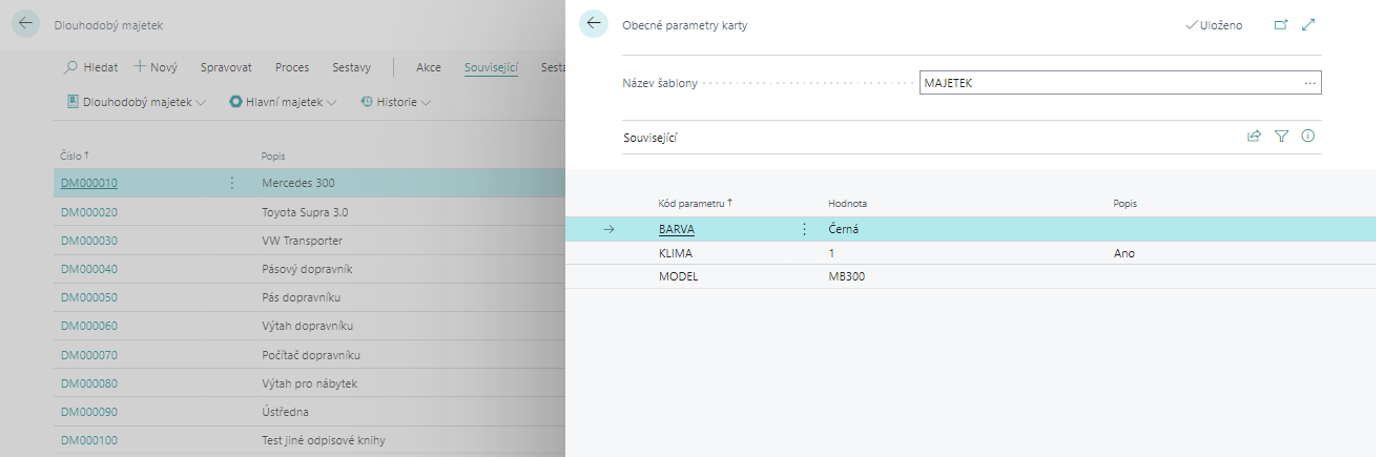Expand the Dlouhodobý majetek dropdown
Viewport: 1376px width, 457px height.
135,102
